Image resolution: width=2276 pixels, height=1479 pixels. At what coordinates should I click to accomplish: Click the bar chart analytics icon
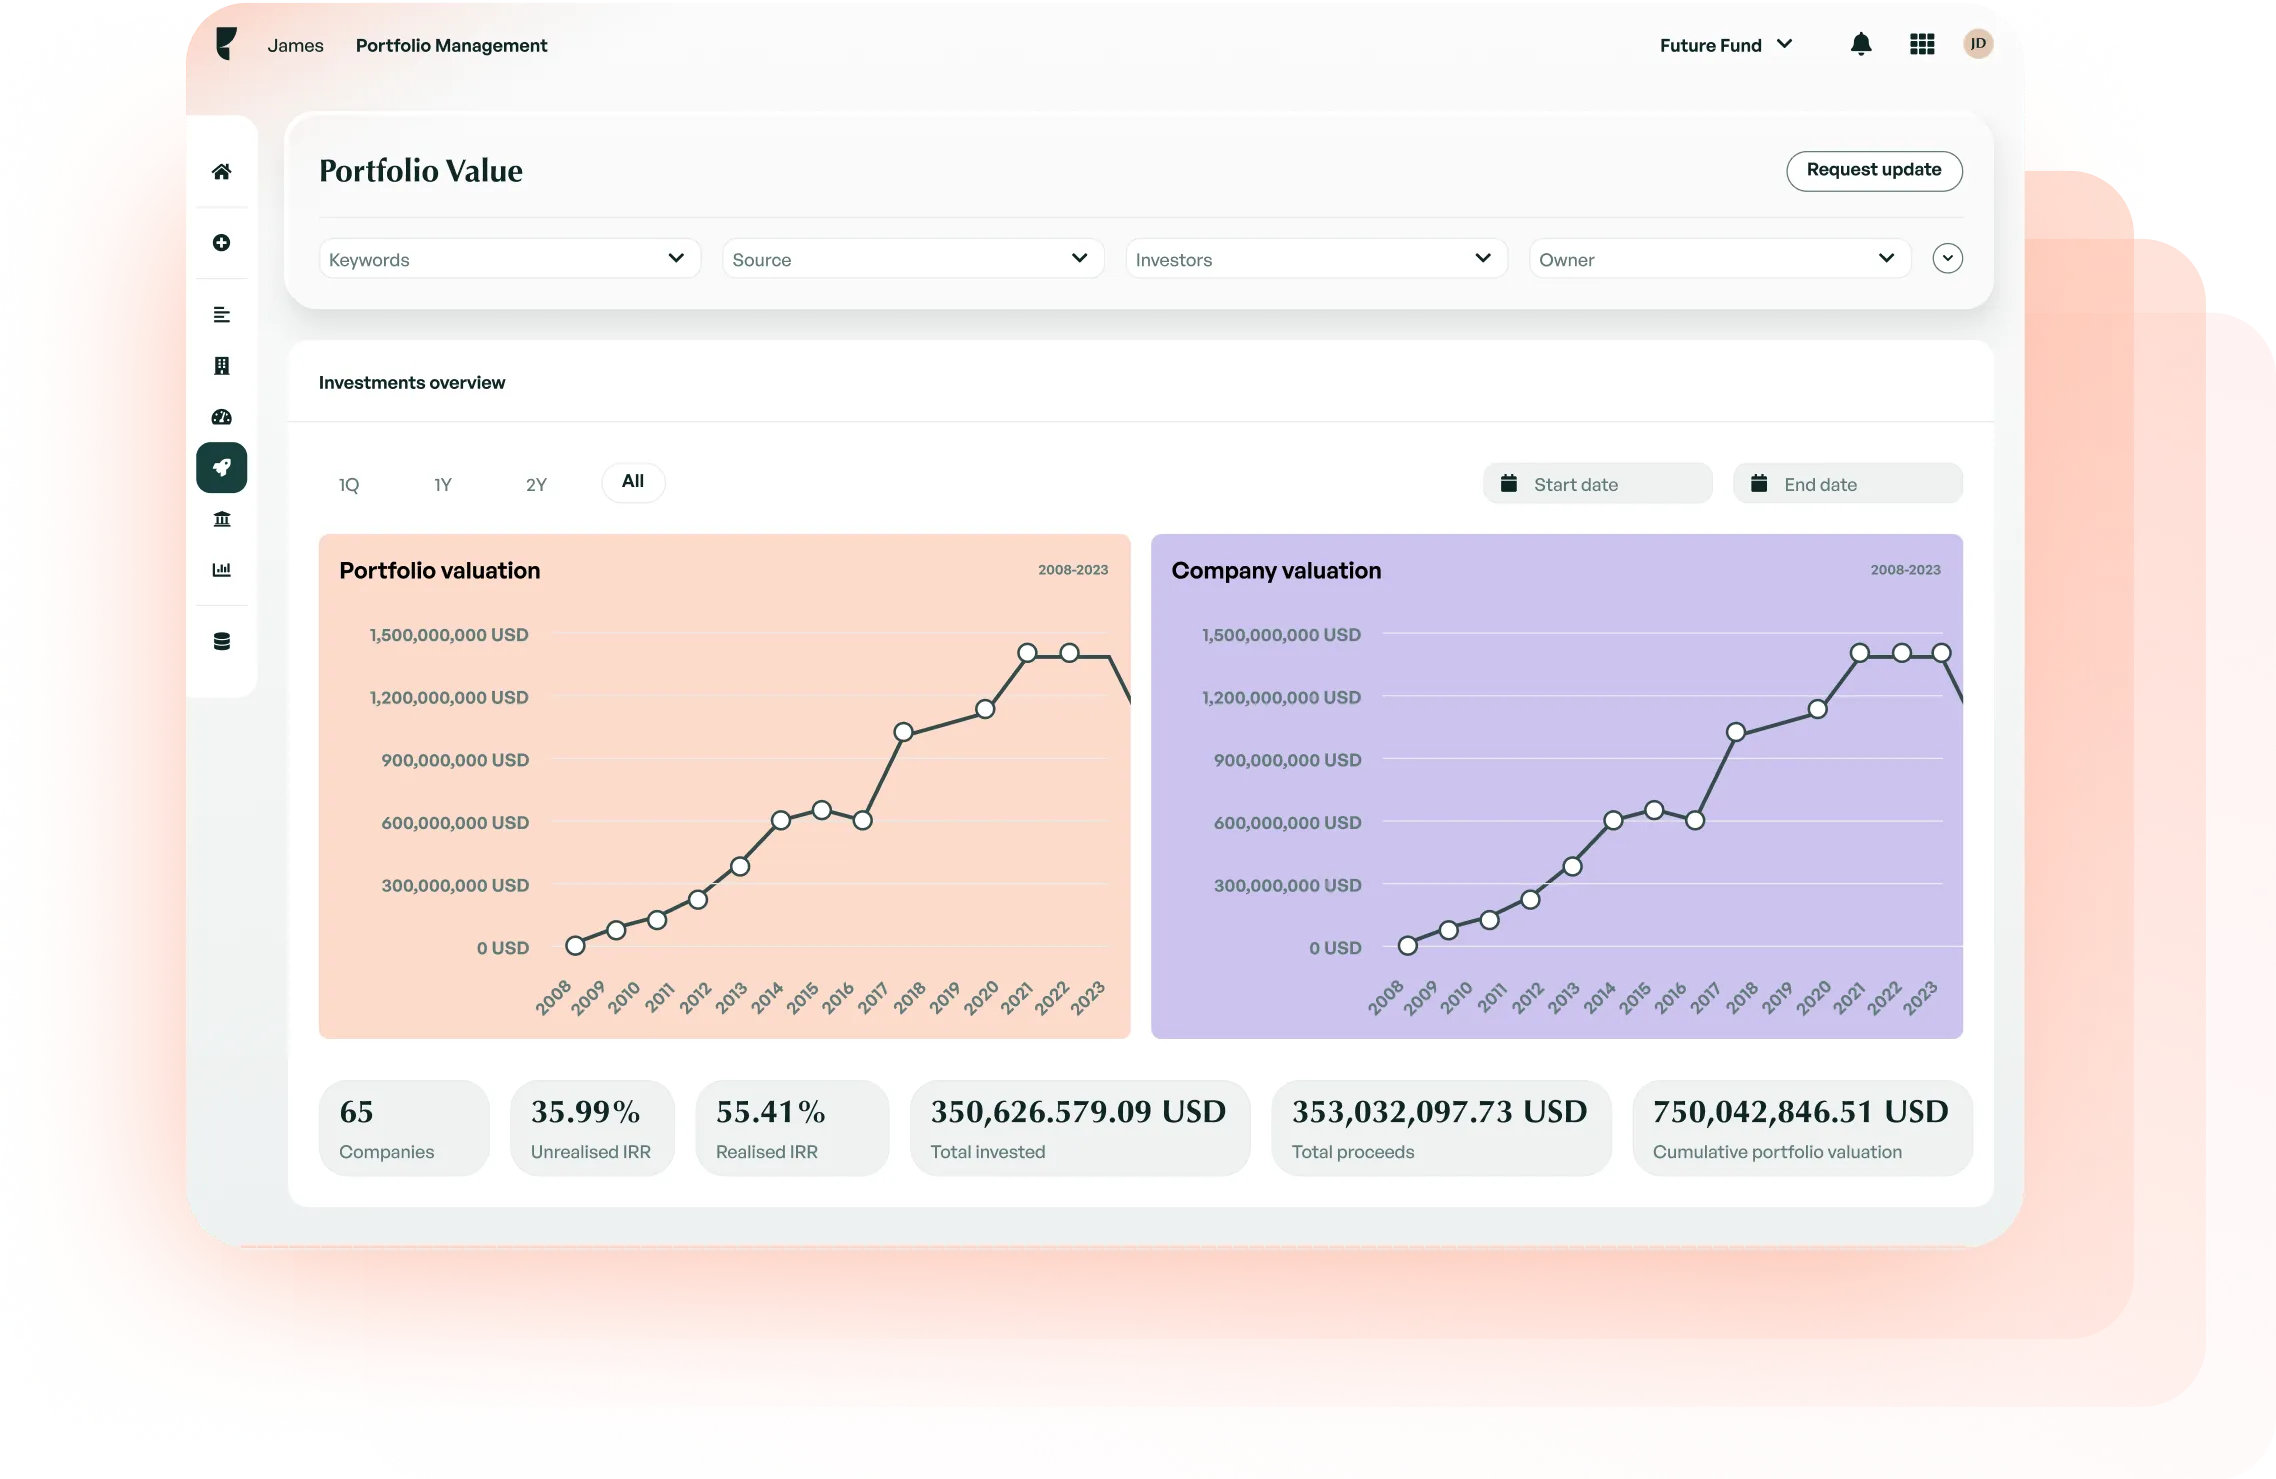coord(222,569)
